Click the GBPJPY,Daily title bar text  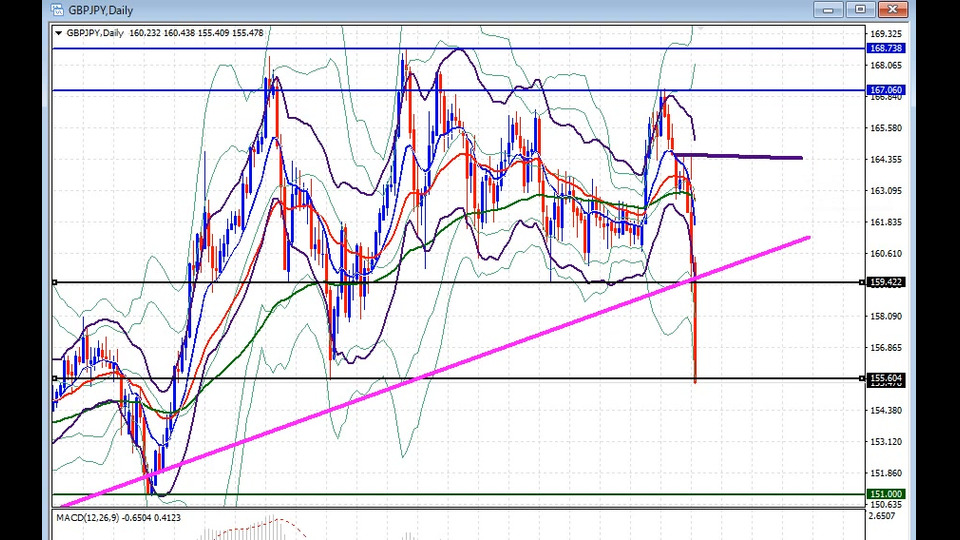[x=101, y=10]
